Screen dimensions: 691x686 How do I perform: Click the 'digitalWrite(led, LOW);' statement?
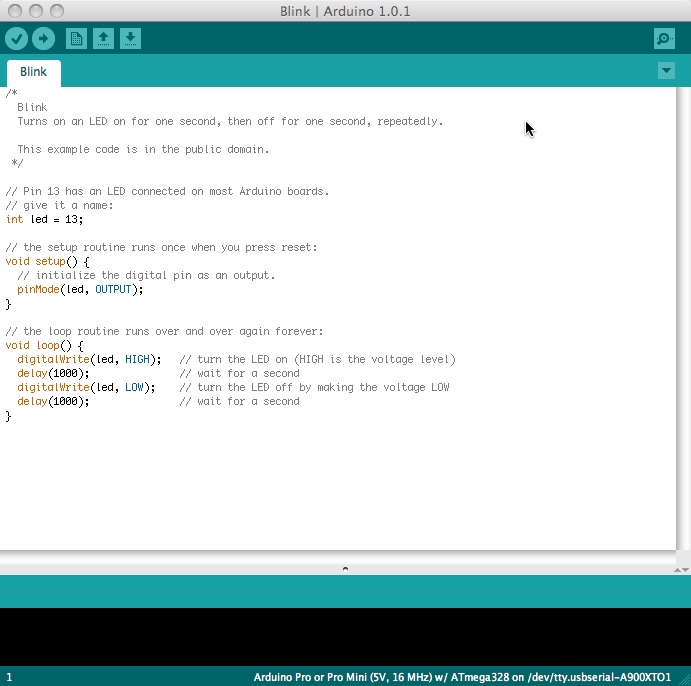click(x=86, y=387)
